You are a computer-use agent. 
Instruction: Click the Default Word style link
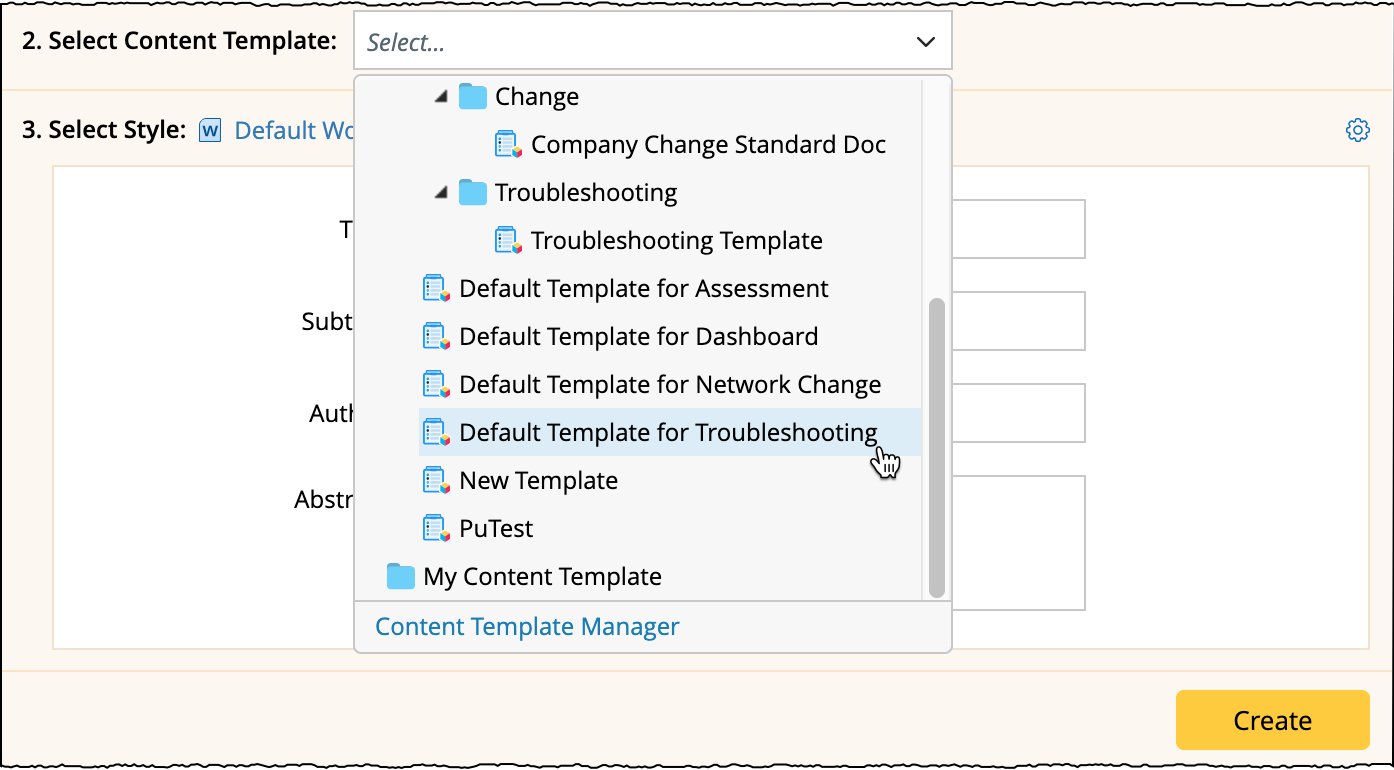click(288, 131)
